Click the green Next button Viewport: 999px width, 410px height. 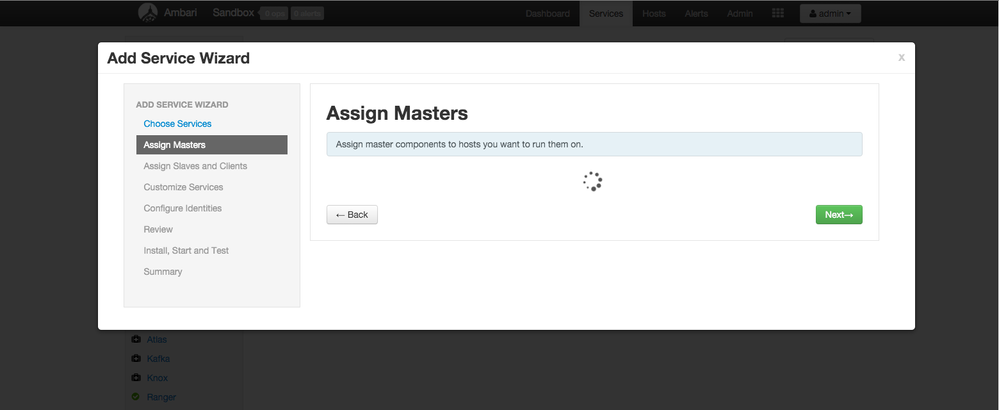click(839, 215)
